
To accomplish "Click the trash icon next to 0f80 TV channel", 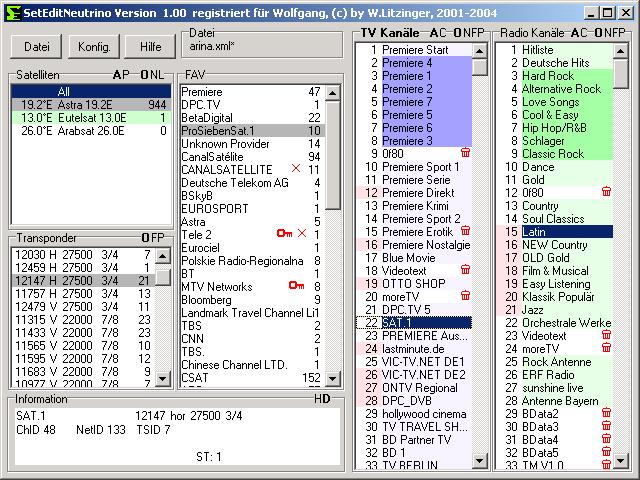I will click(x=465, y=153).
